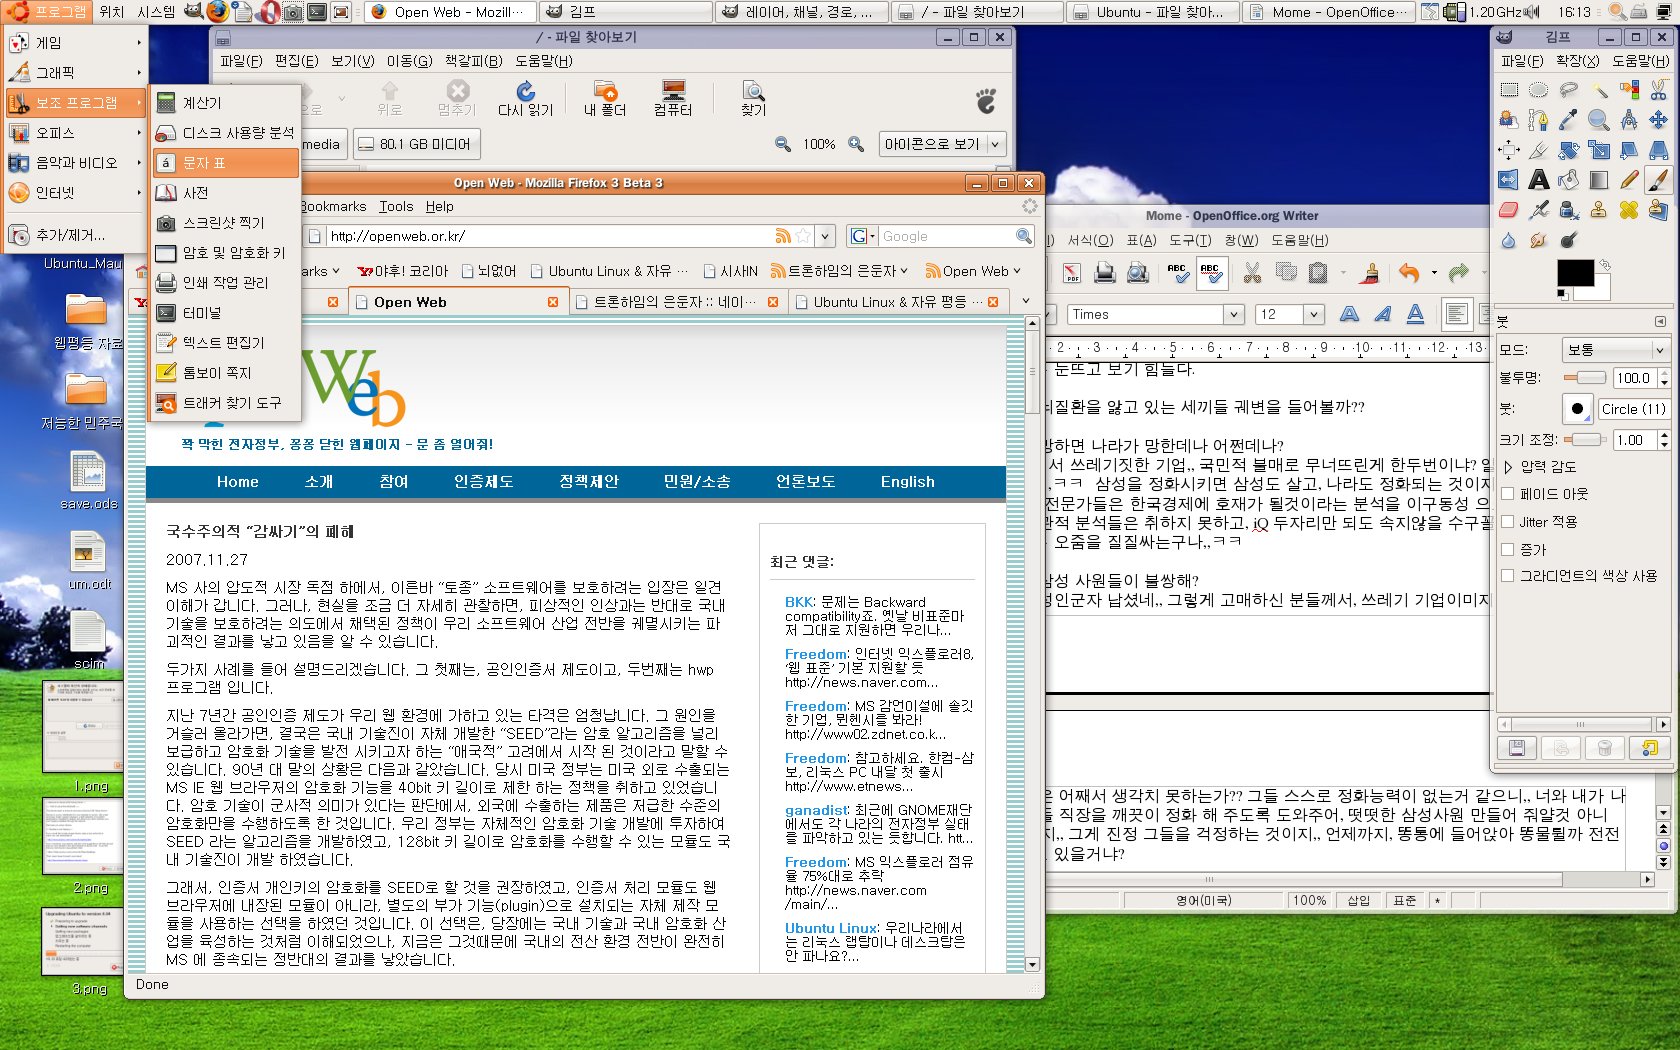Expand the 압력 감도 section
This screenshot has height=1050, width=1680.
tap(1509, 466)
